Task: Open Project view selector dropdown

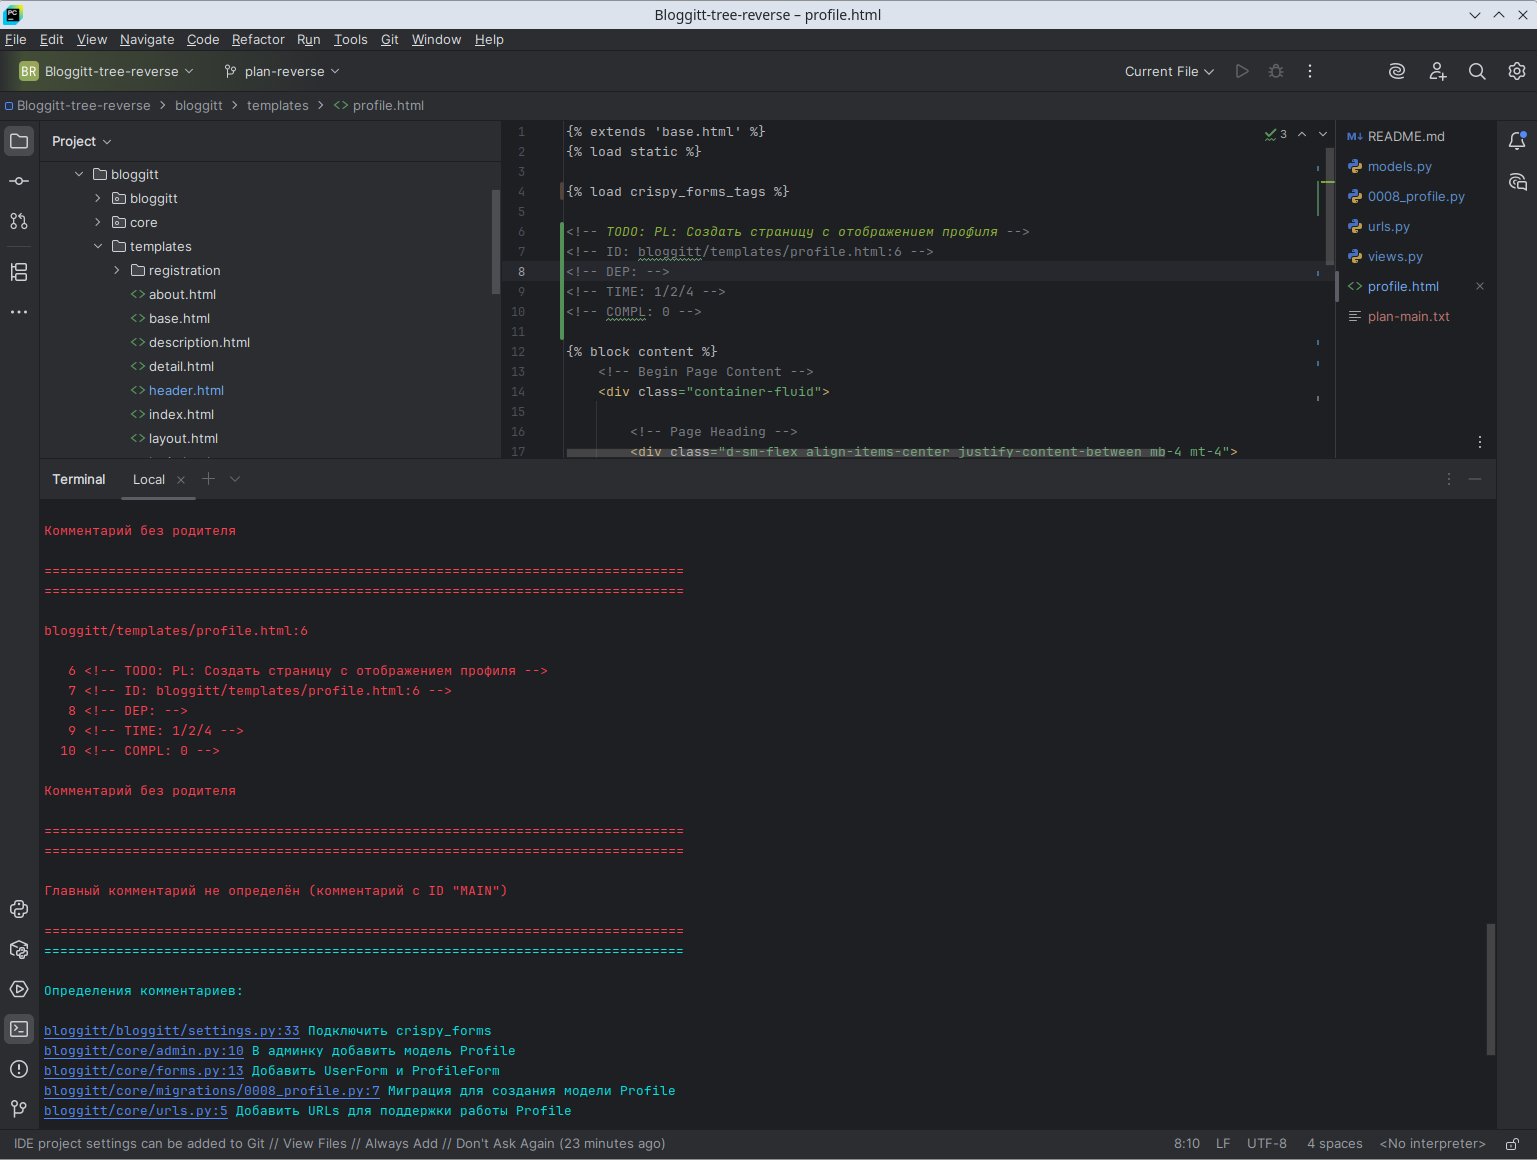Action: [x=82, y=141]
